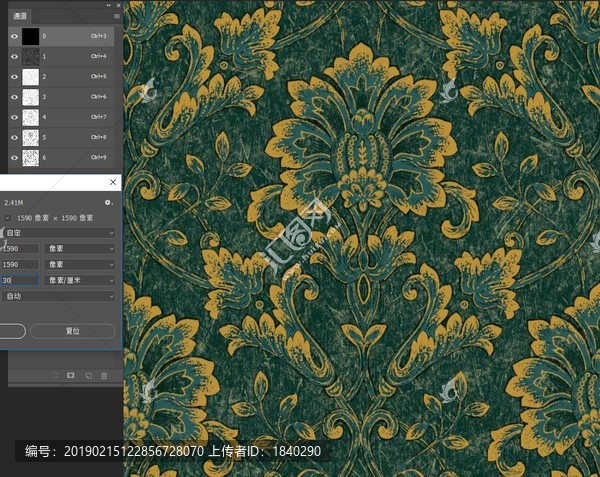Toggle visibility of channel 1
This screenshot has height=477, width=600.
15,57
